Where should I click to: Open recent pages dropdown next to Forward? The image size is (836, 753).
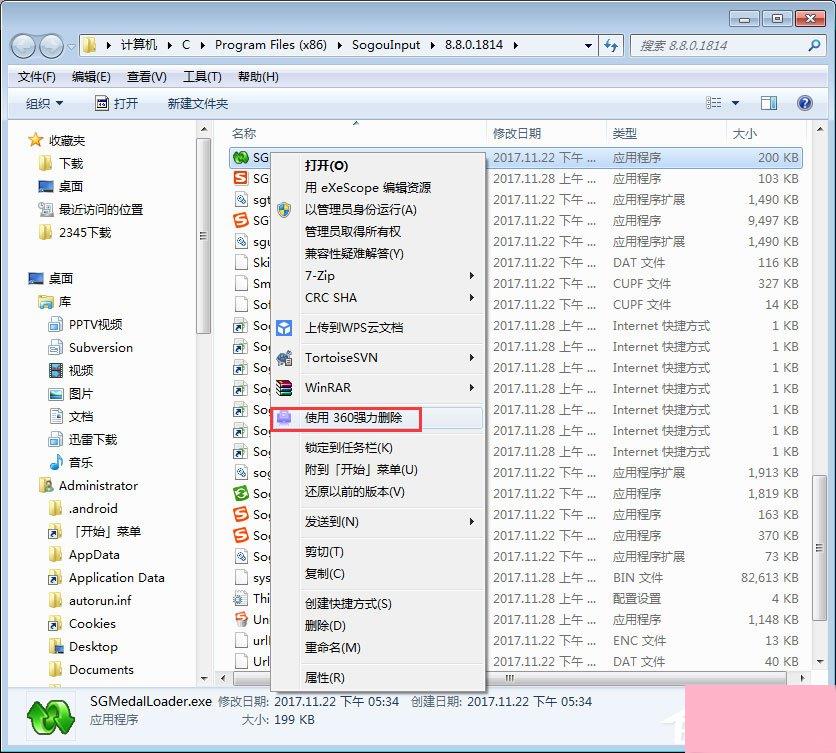(71, 47)
